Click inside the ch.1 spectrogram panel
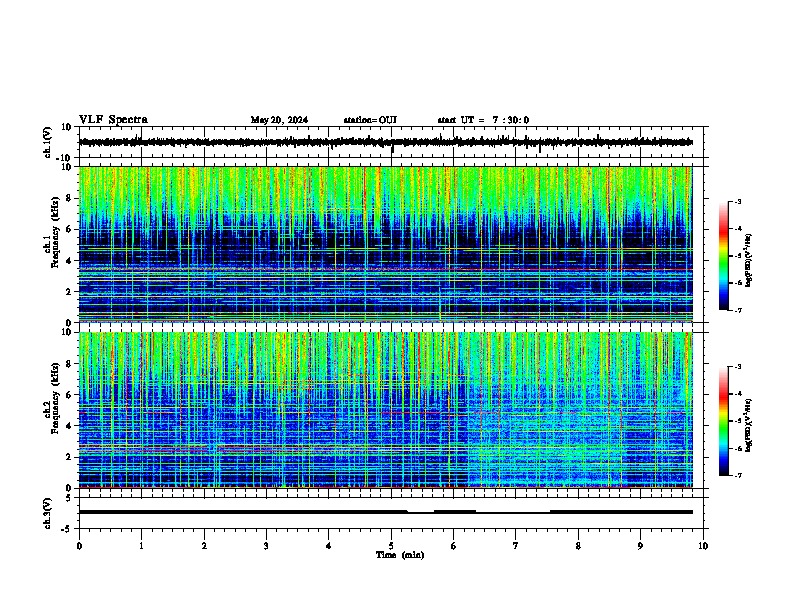 pyautogui.click(x=386, y=244)
